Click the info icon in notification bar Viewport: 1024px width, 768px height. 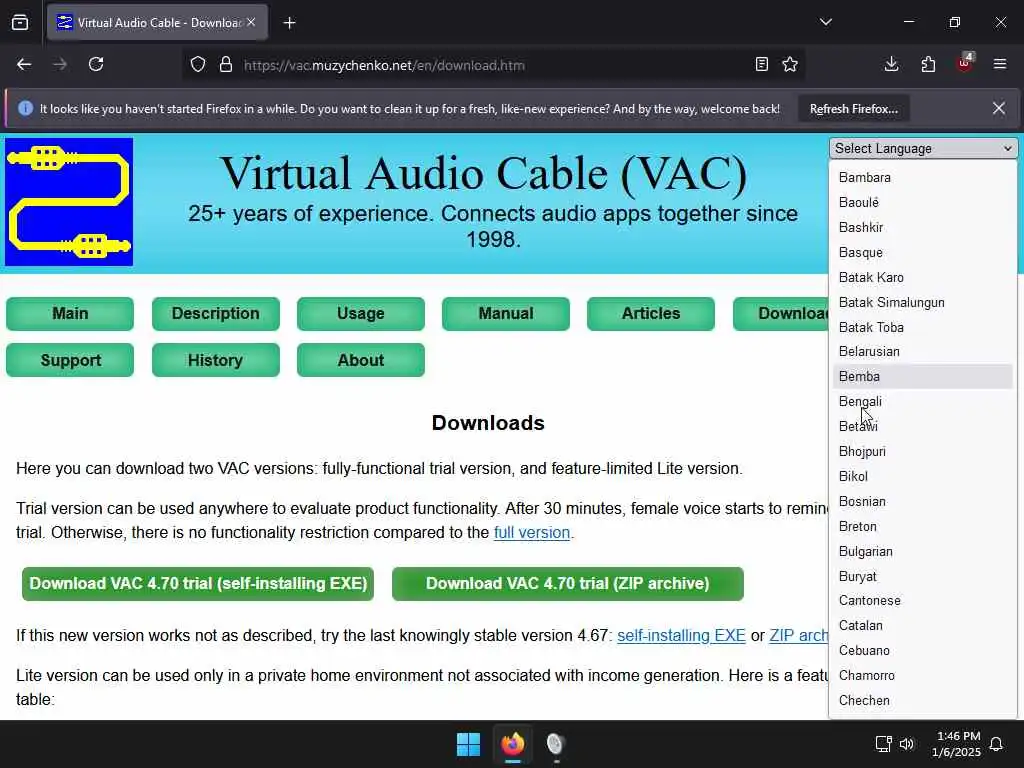coord(25,108)
